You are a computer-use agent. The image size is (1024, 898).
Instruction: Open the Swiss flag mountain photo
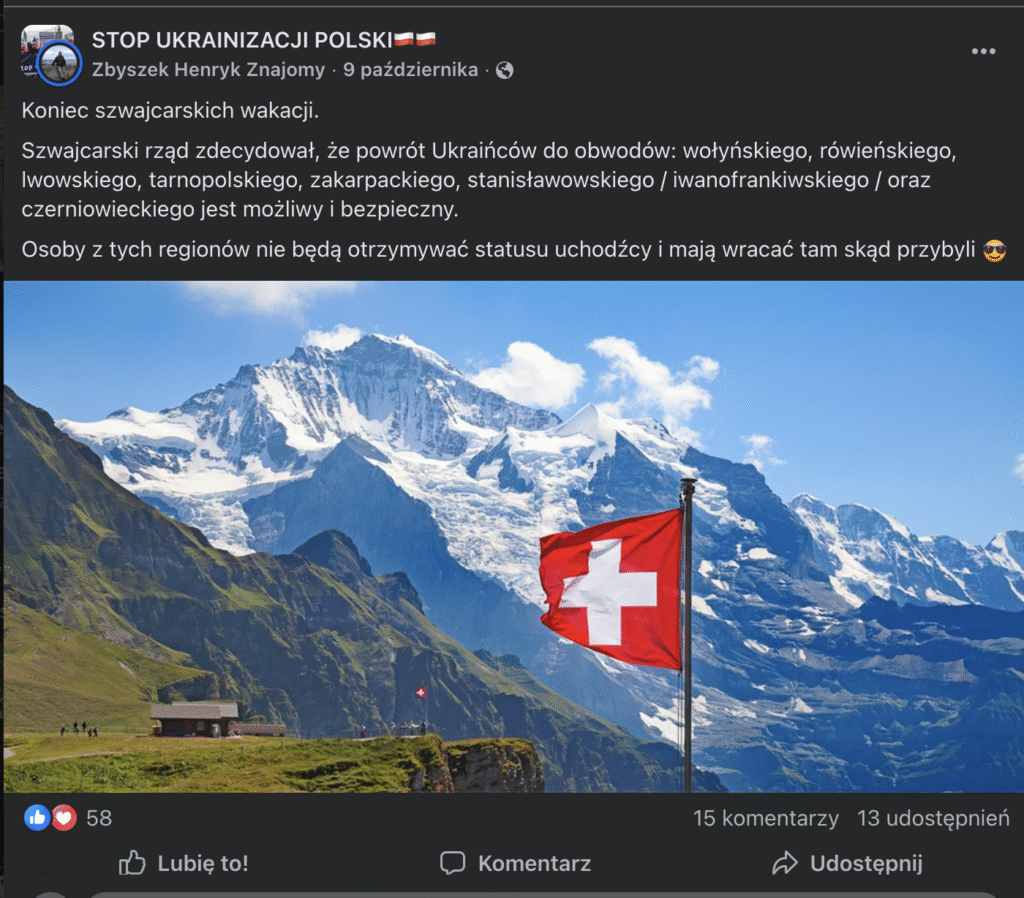[513, 537]
